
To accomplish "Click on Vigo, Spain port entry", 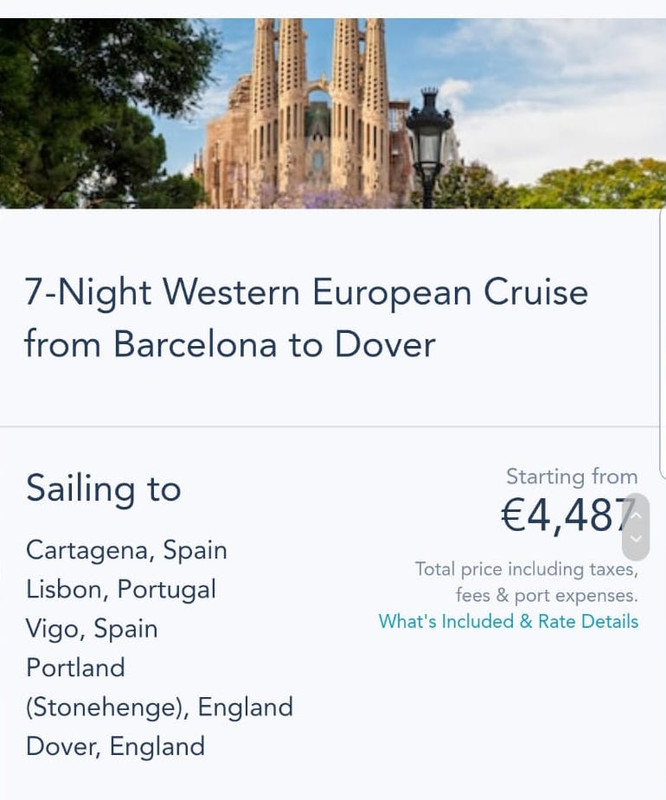I will 92,629.
